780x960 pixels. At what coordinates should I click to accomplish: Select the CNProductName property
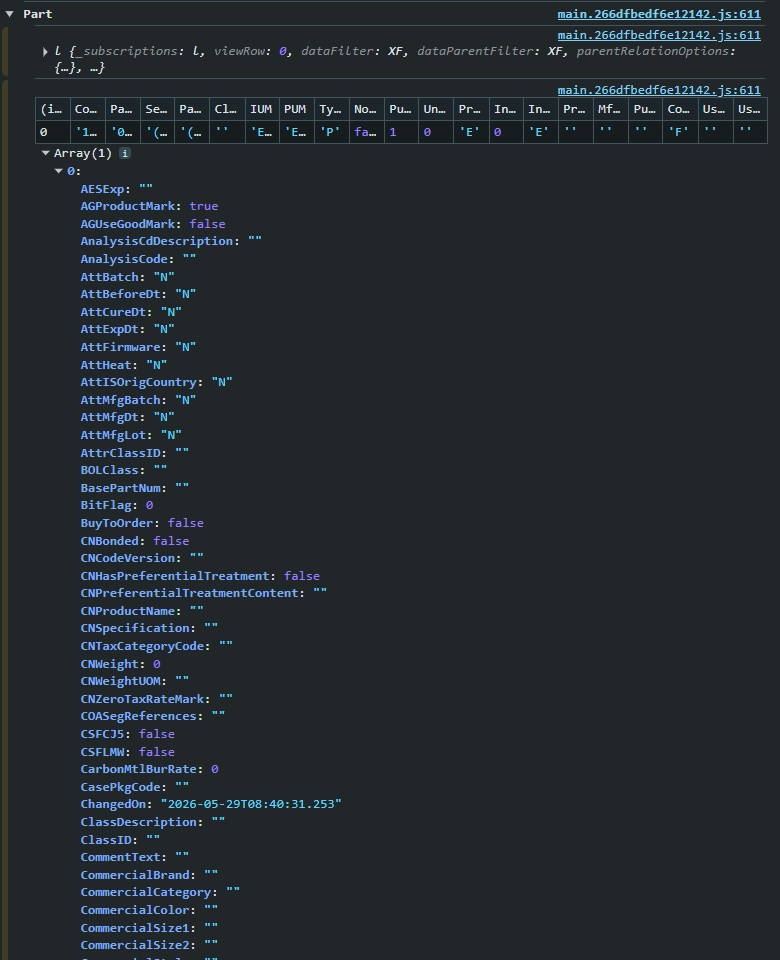[x=142, y=611]
